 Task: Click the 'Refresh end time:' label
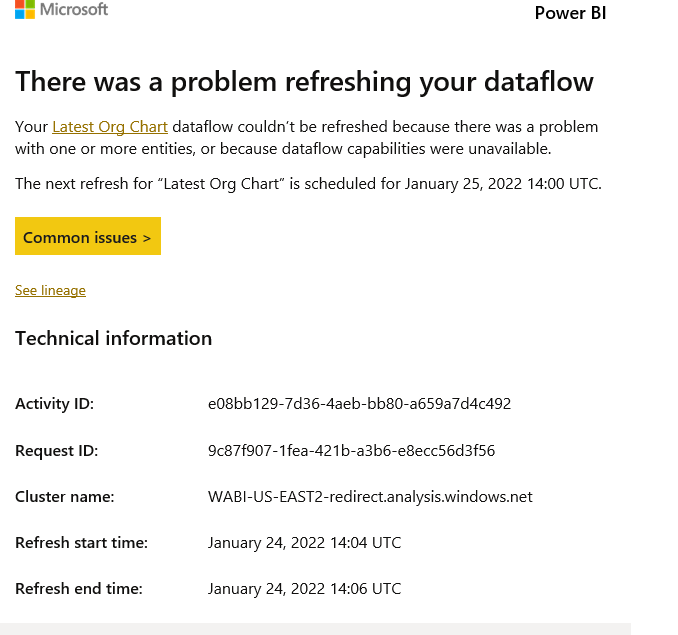click(x=79, y=589)
